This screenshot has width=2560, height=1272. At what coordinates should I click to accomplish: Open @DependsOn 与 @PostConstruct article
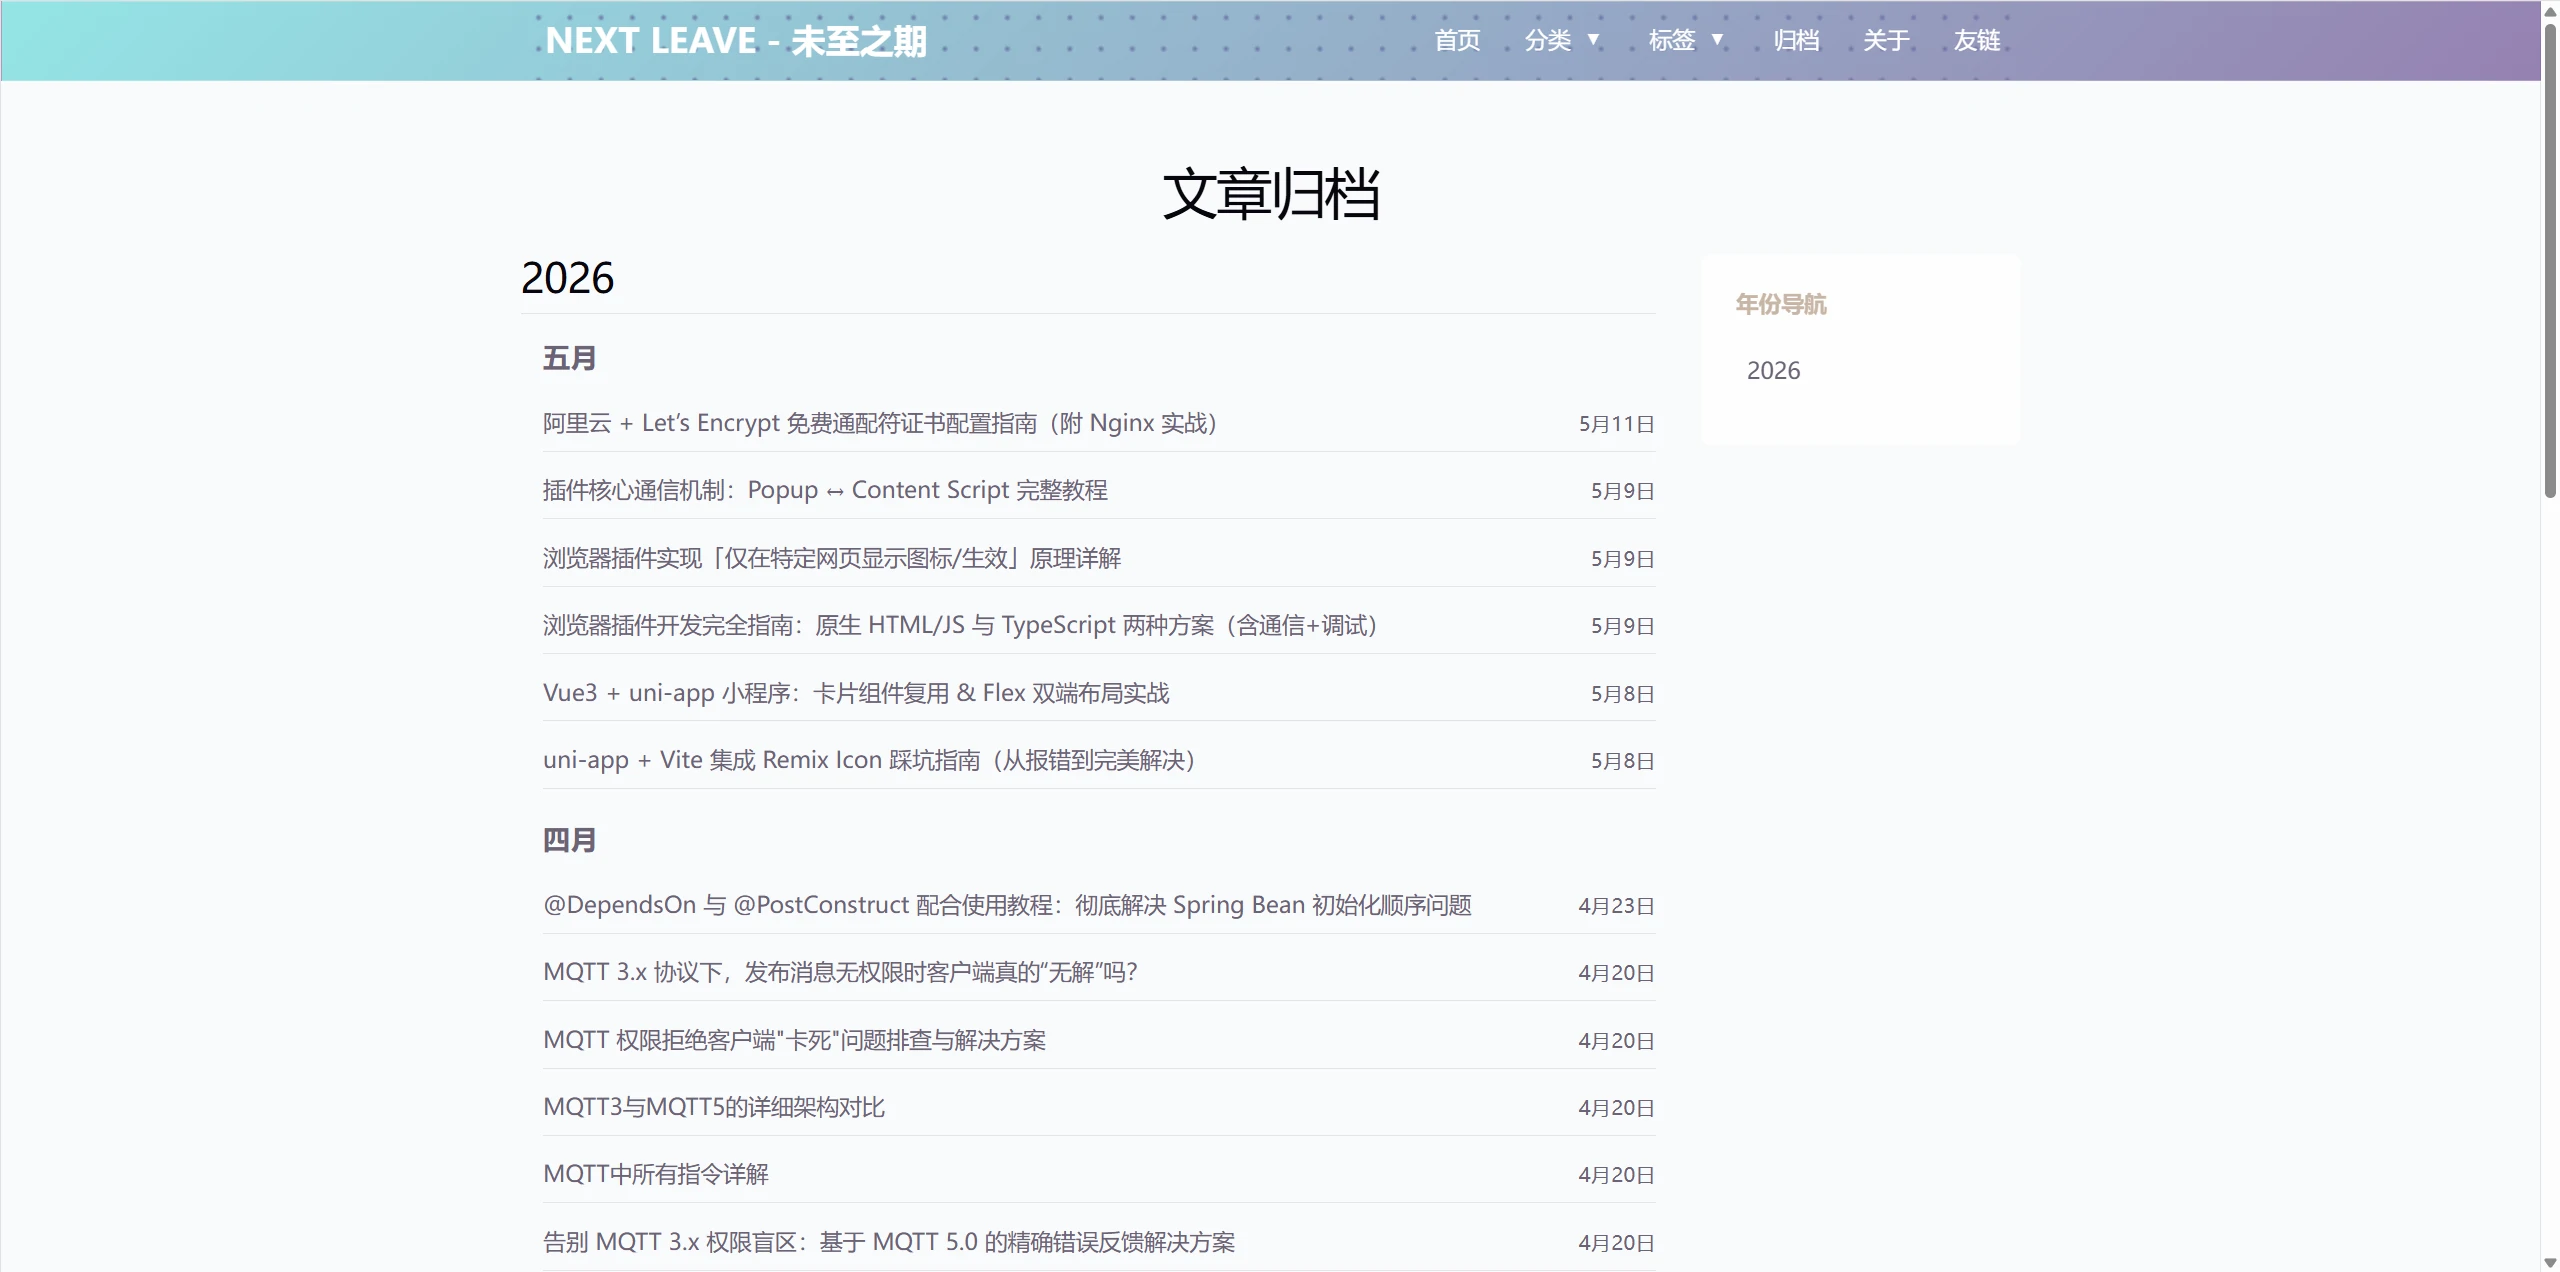point(1007,905)
